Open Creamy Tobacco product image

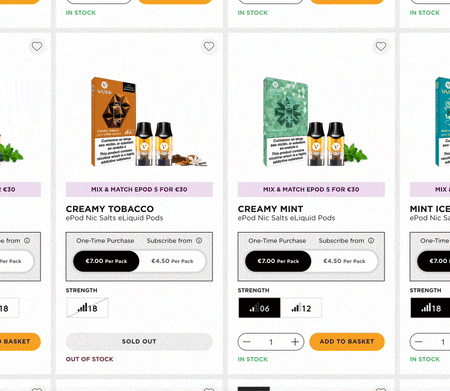[148, 122]
